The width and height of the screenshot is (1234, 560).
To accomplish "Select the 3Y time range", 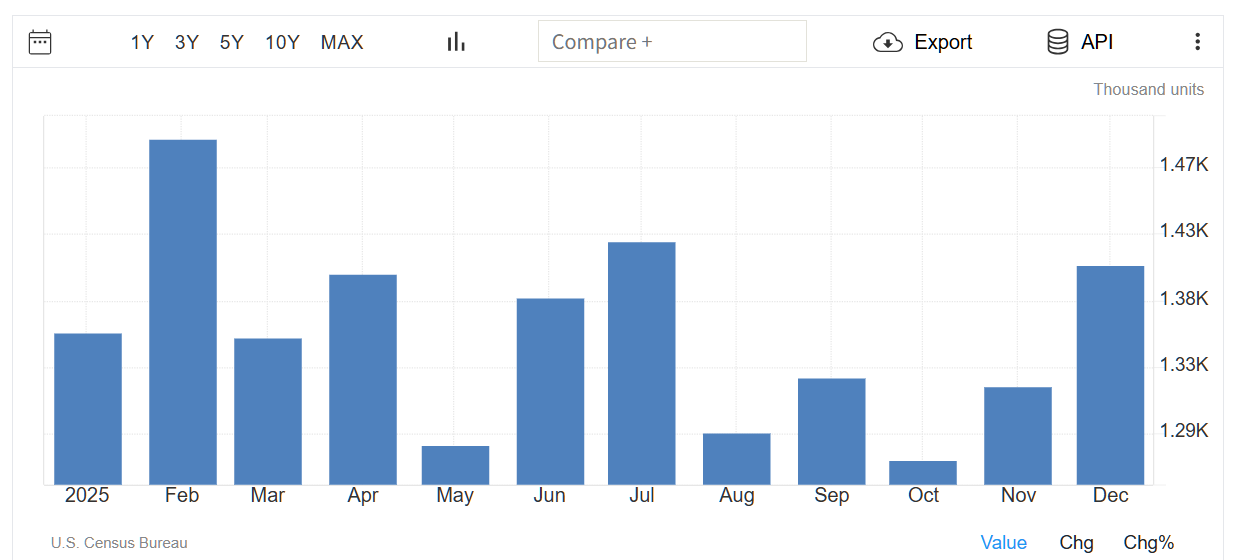I will [x=187, y=42].
